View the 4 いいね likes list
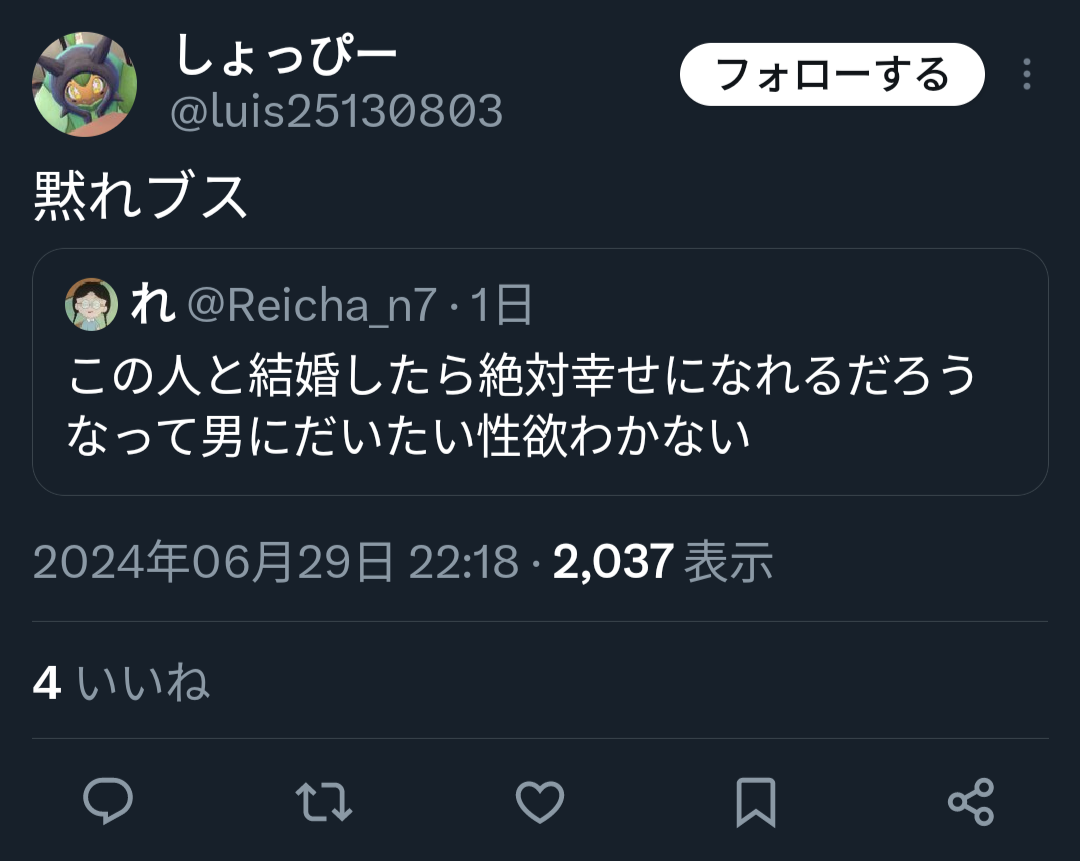 click(x=121, y=683)
